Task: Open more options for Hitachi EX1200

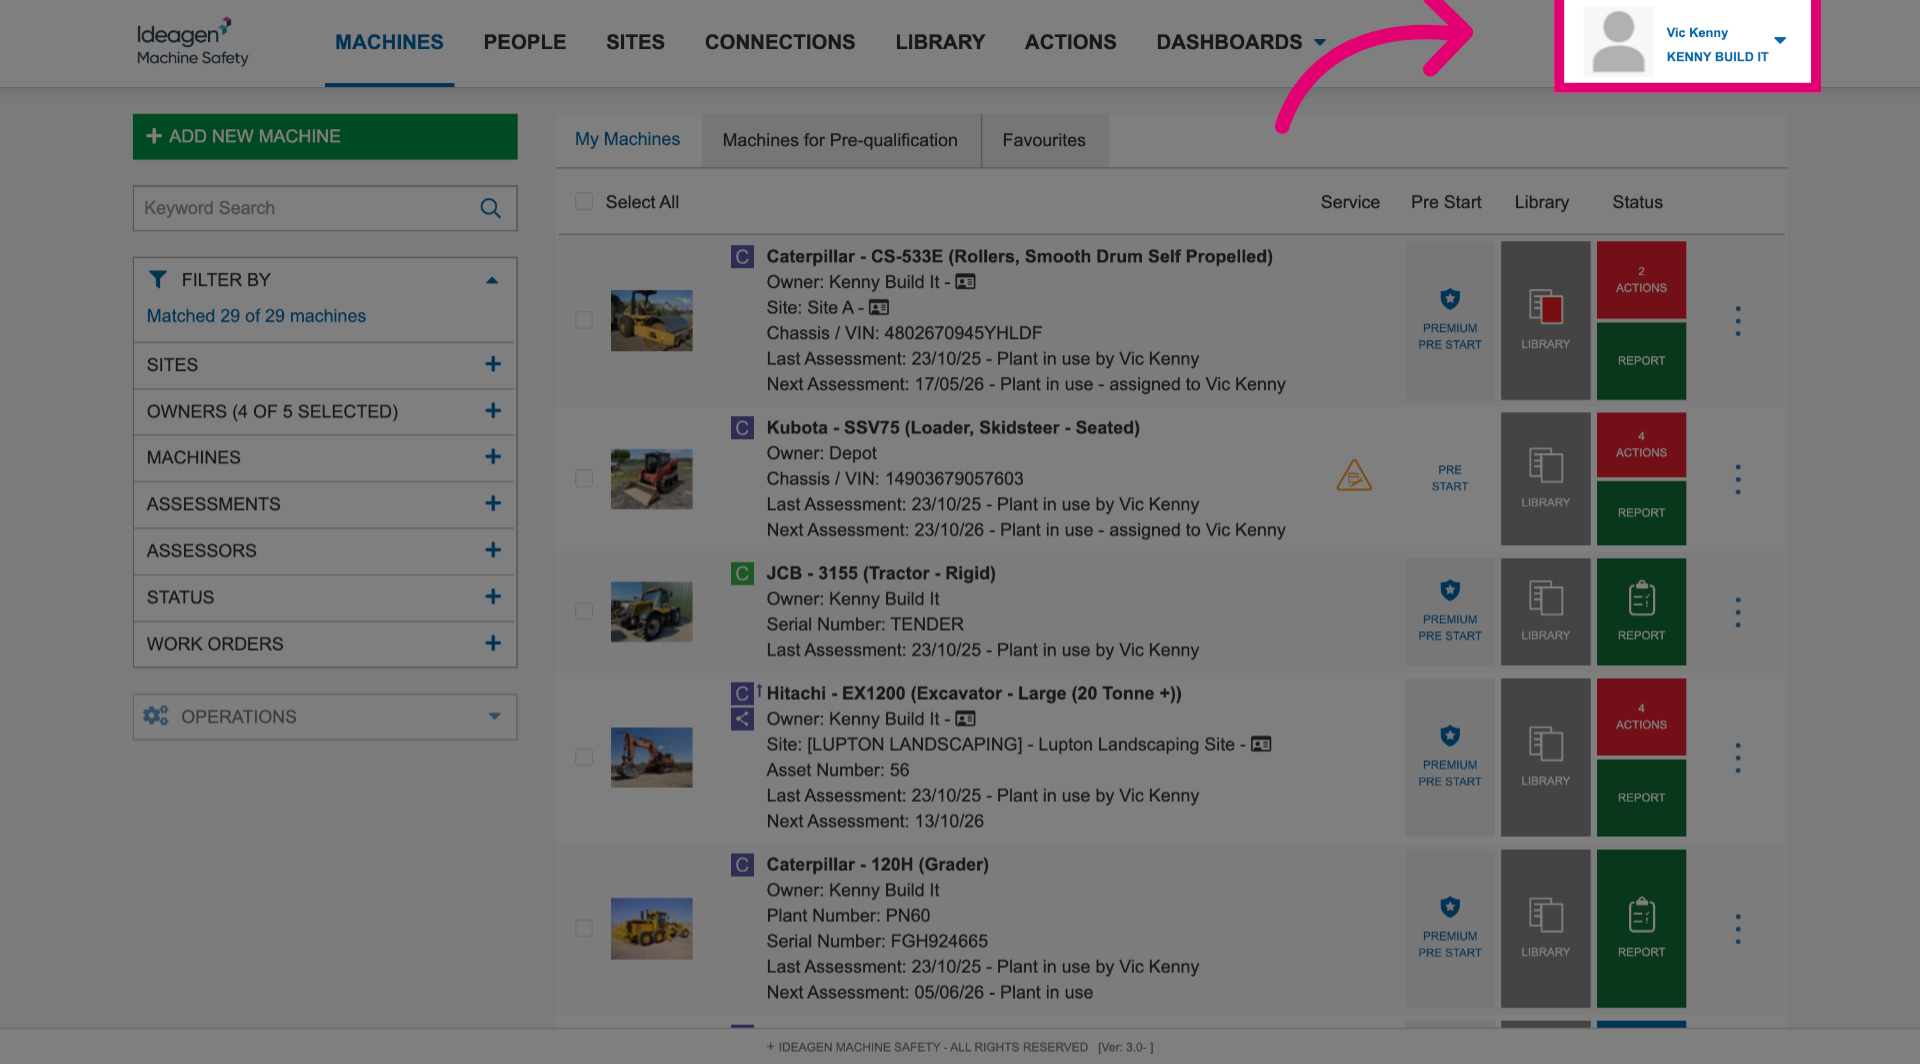Action: (x=1738, y=758)
